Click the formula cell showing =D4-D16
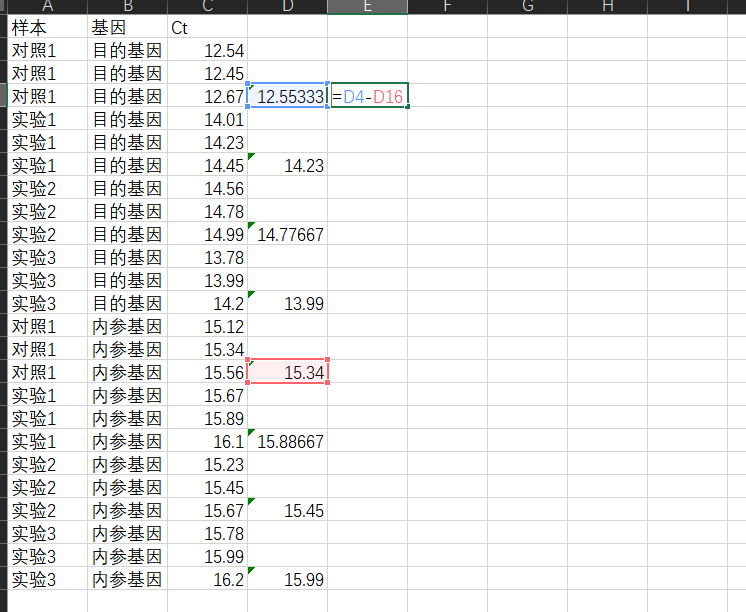The height and width of the screenshot is (612, 746). (368, 97)
